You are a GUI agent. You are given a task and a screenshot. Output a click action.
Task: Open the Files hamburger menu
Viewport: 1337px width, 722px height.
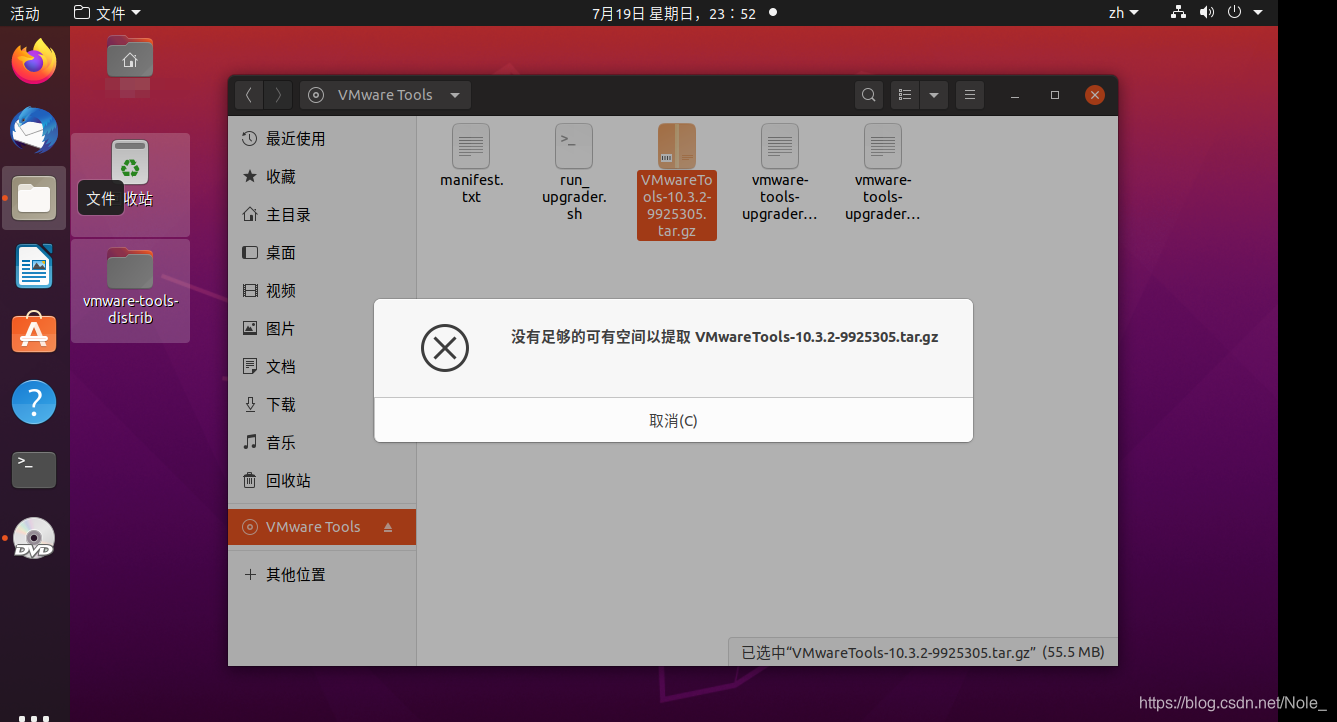pyautogui.click(x=969, y=95)
